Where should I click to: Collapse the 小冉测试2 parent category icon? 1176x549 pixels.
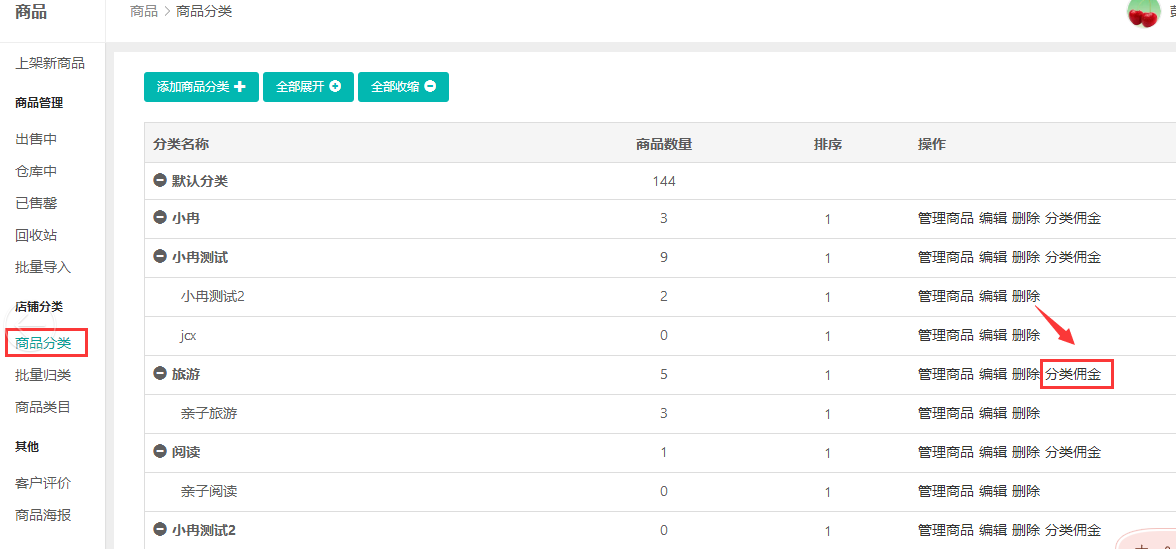pos(159,530)
